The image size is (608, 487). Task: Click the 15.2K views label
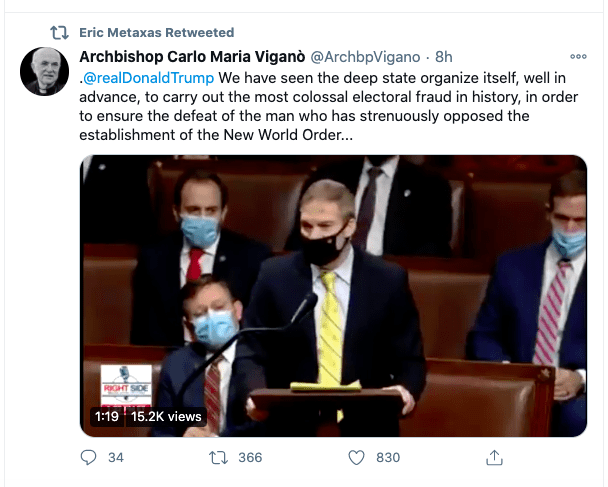(x=166, y=416)
